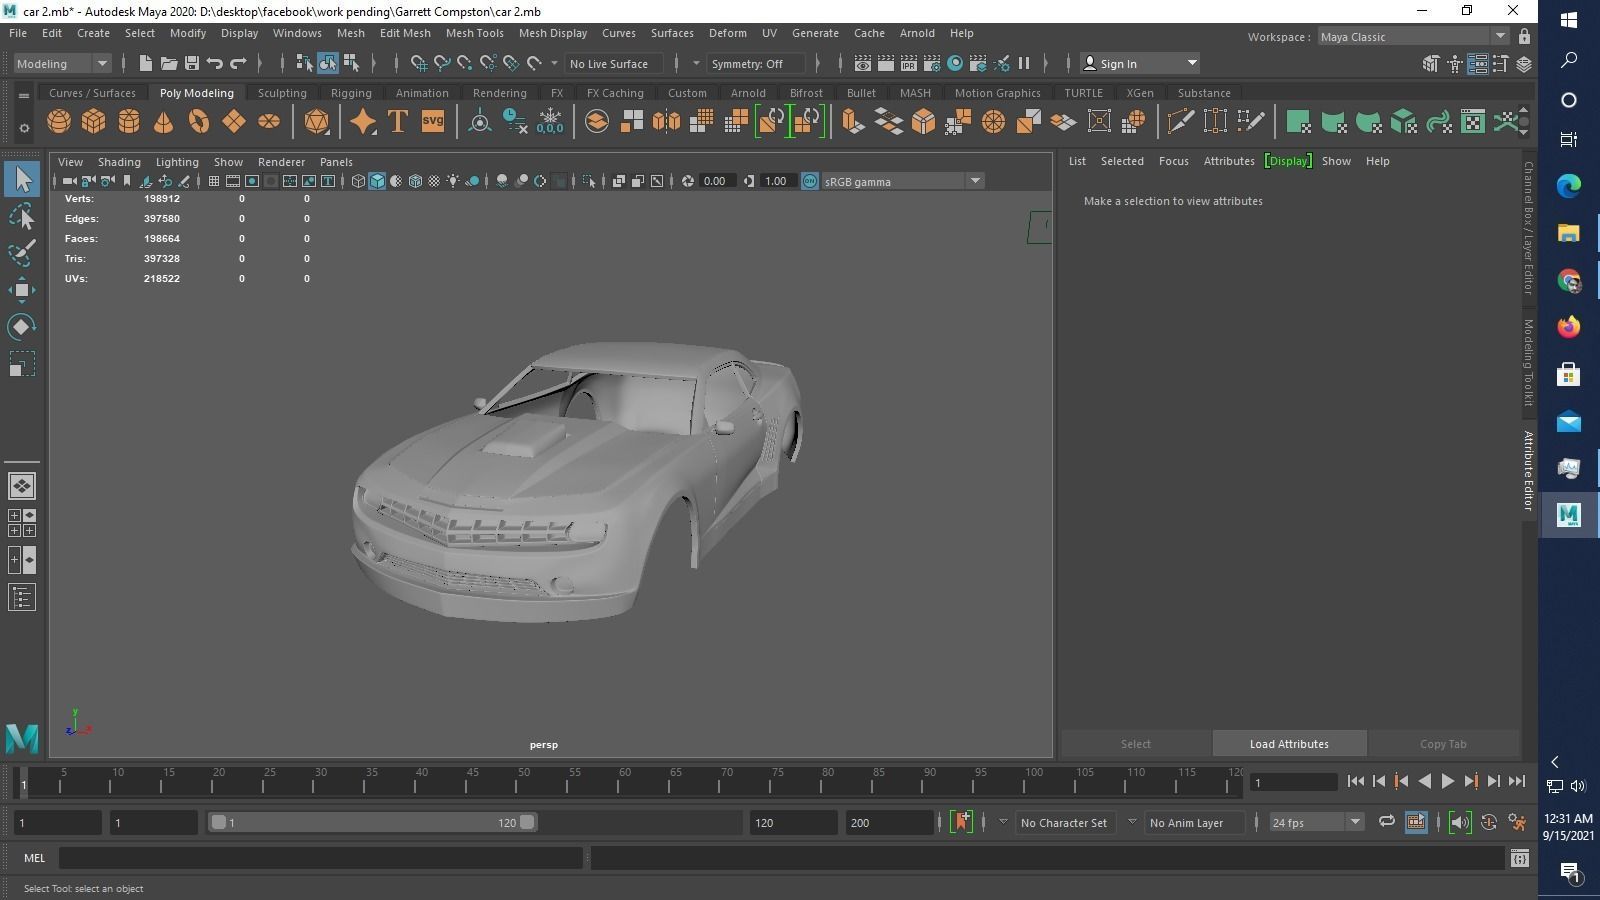1600x900 pixels.
Task: Open the Script Editor icon
Action: coord(1519,858)
